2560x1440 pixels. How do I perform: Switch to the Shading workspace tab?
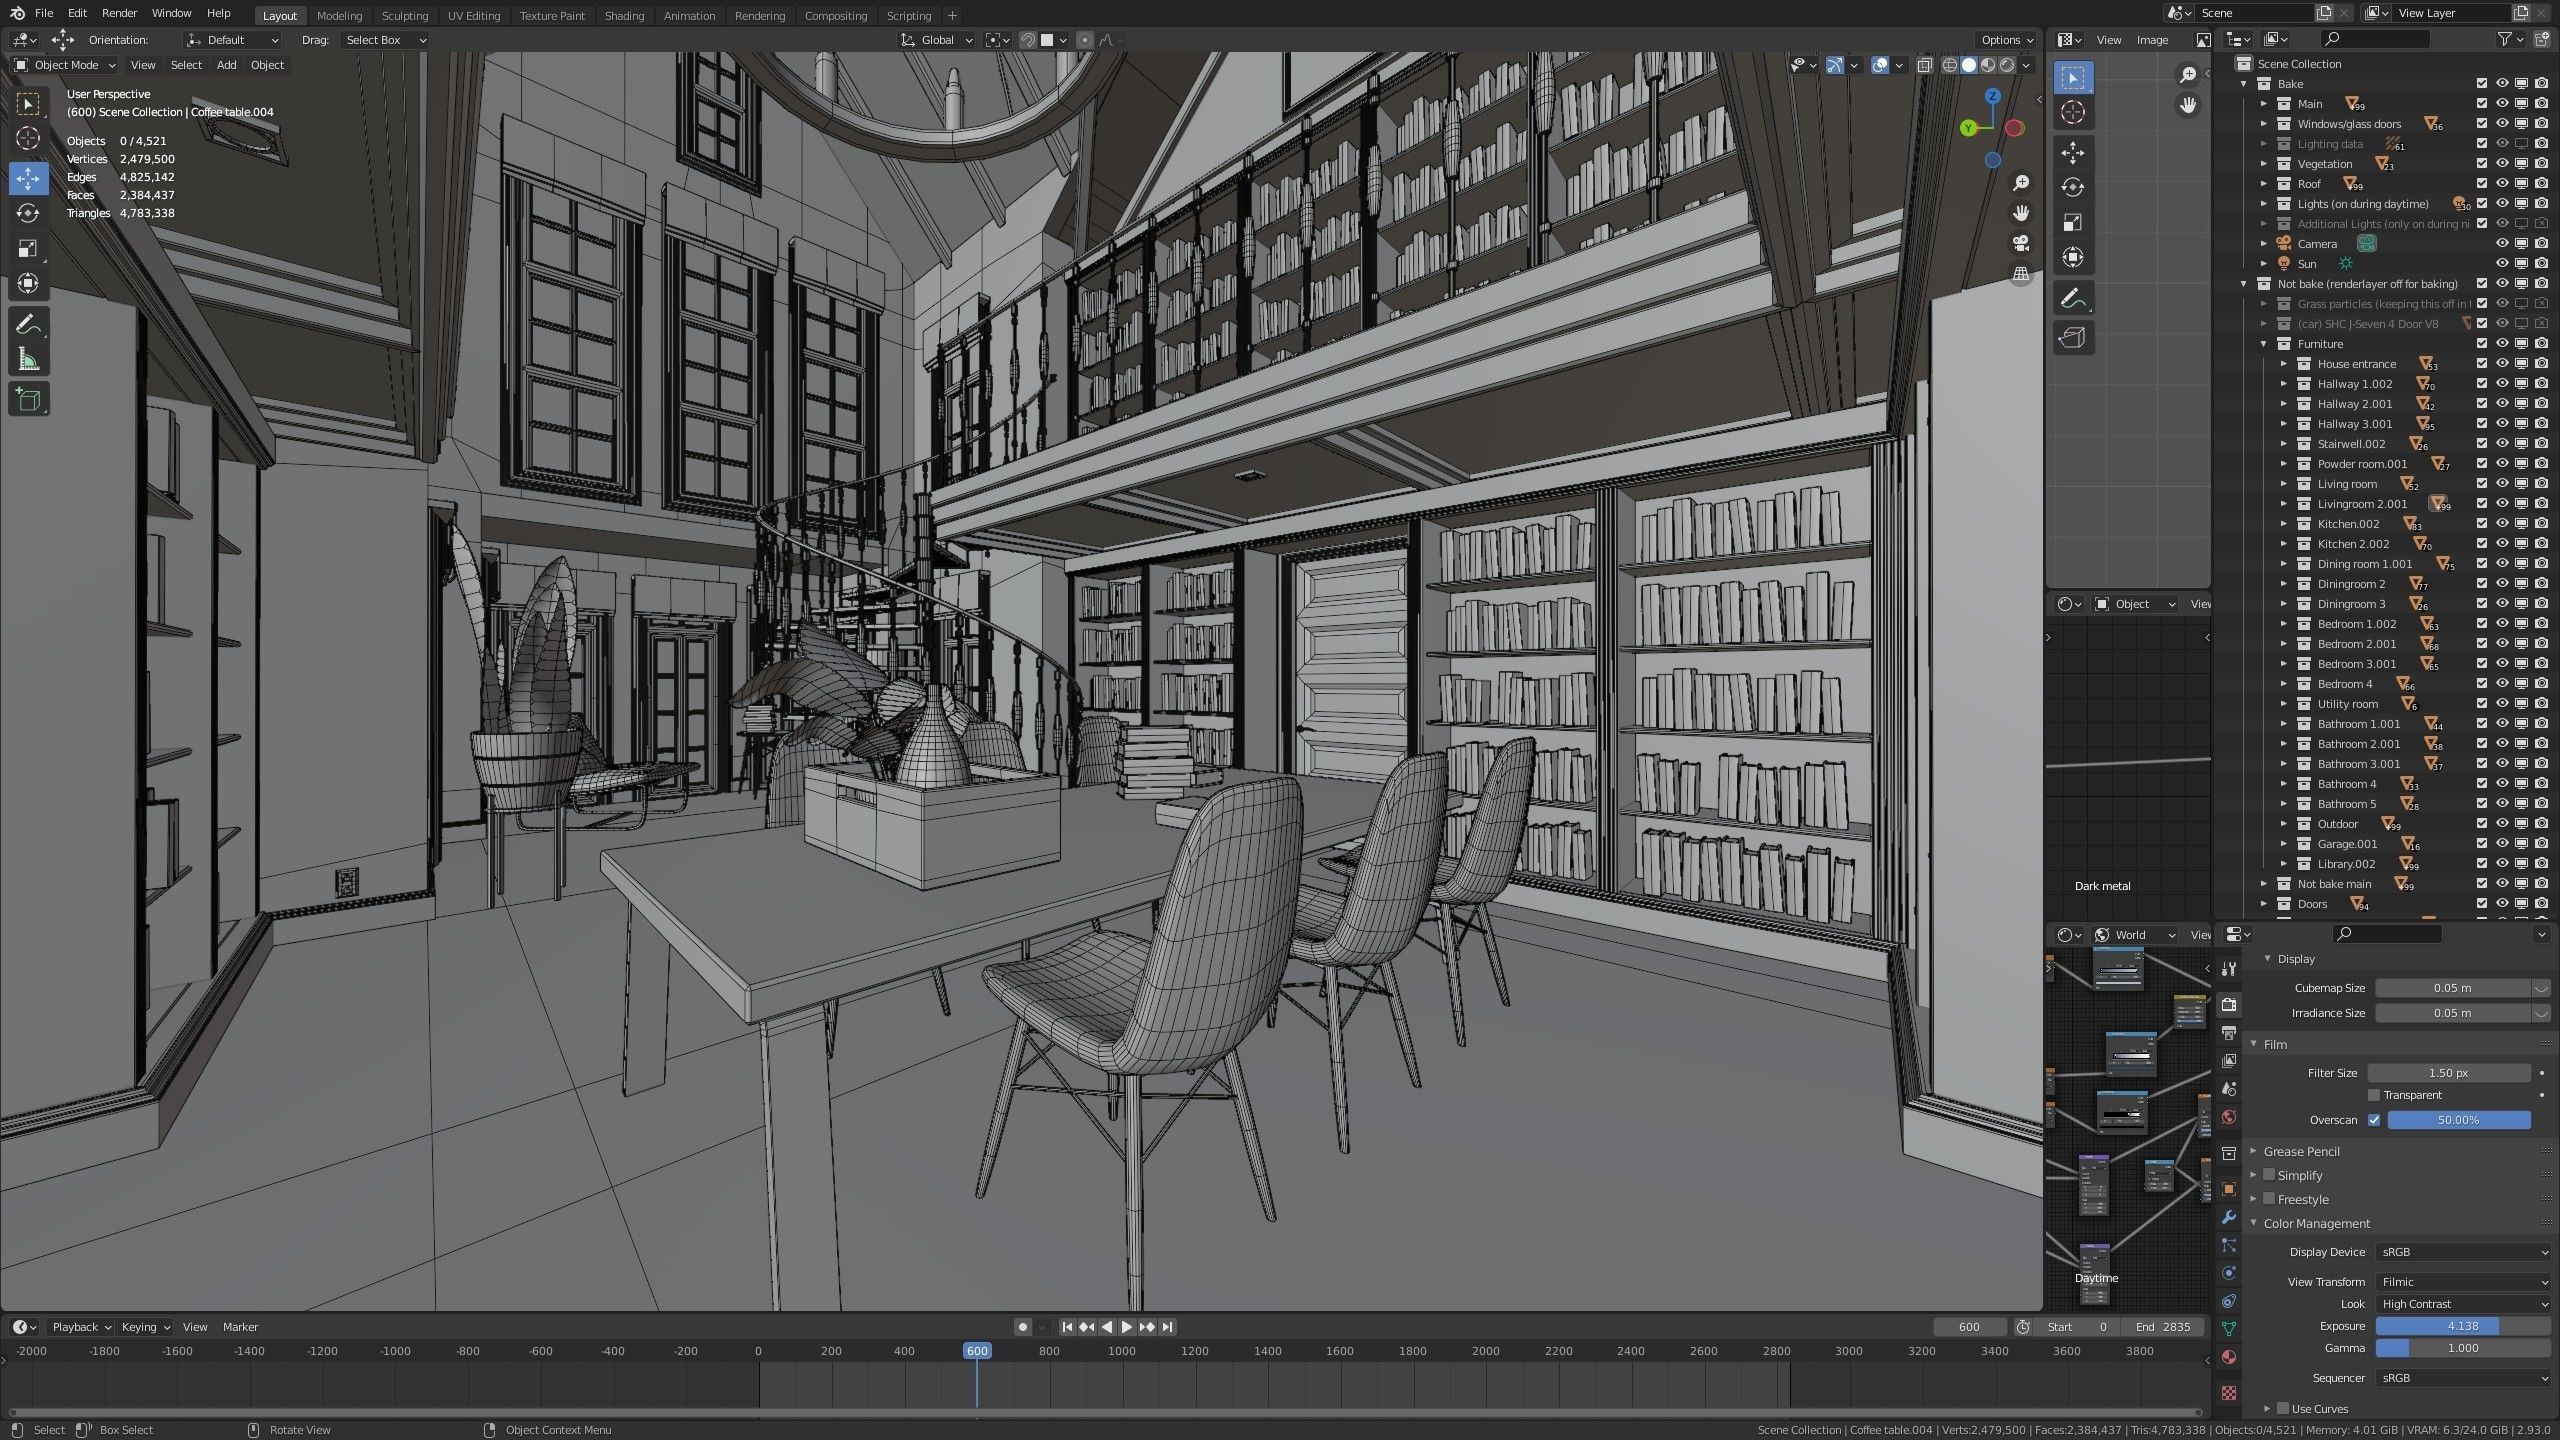pyautogui.click(x=624, y=15)
